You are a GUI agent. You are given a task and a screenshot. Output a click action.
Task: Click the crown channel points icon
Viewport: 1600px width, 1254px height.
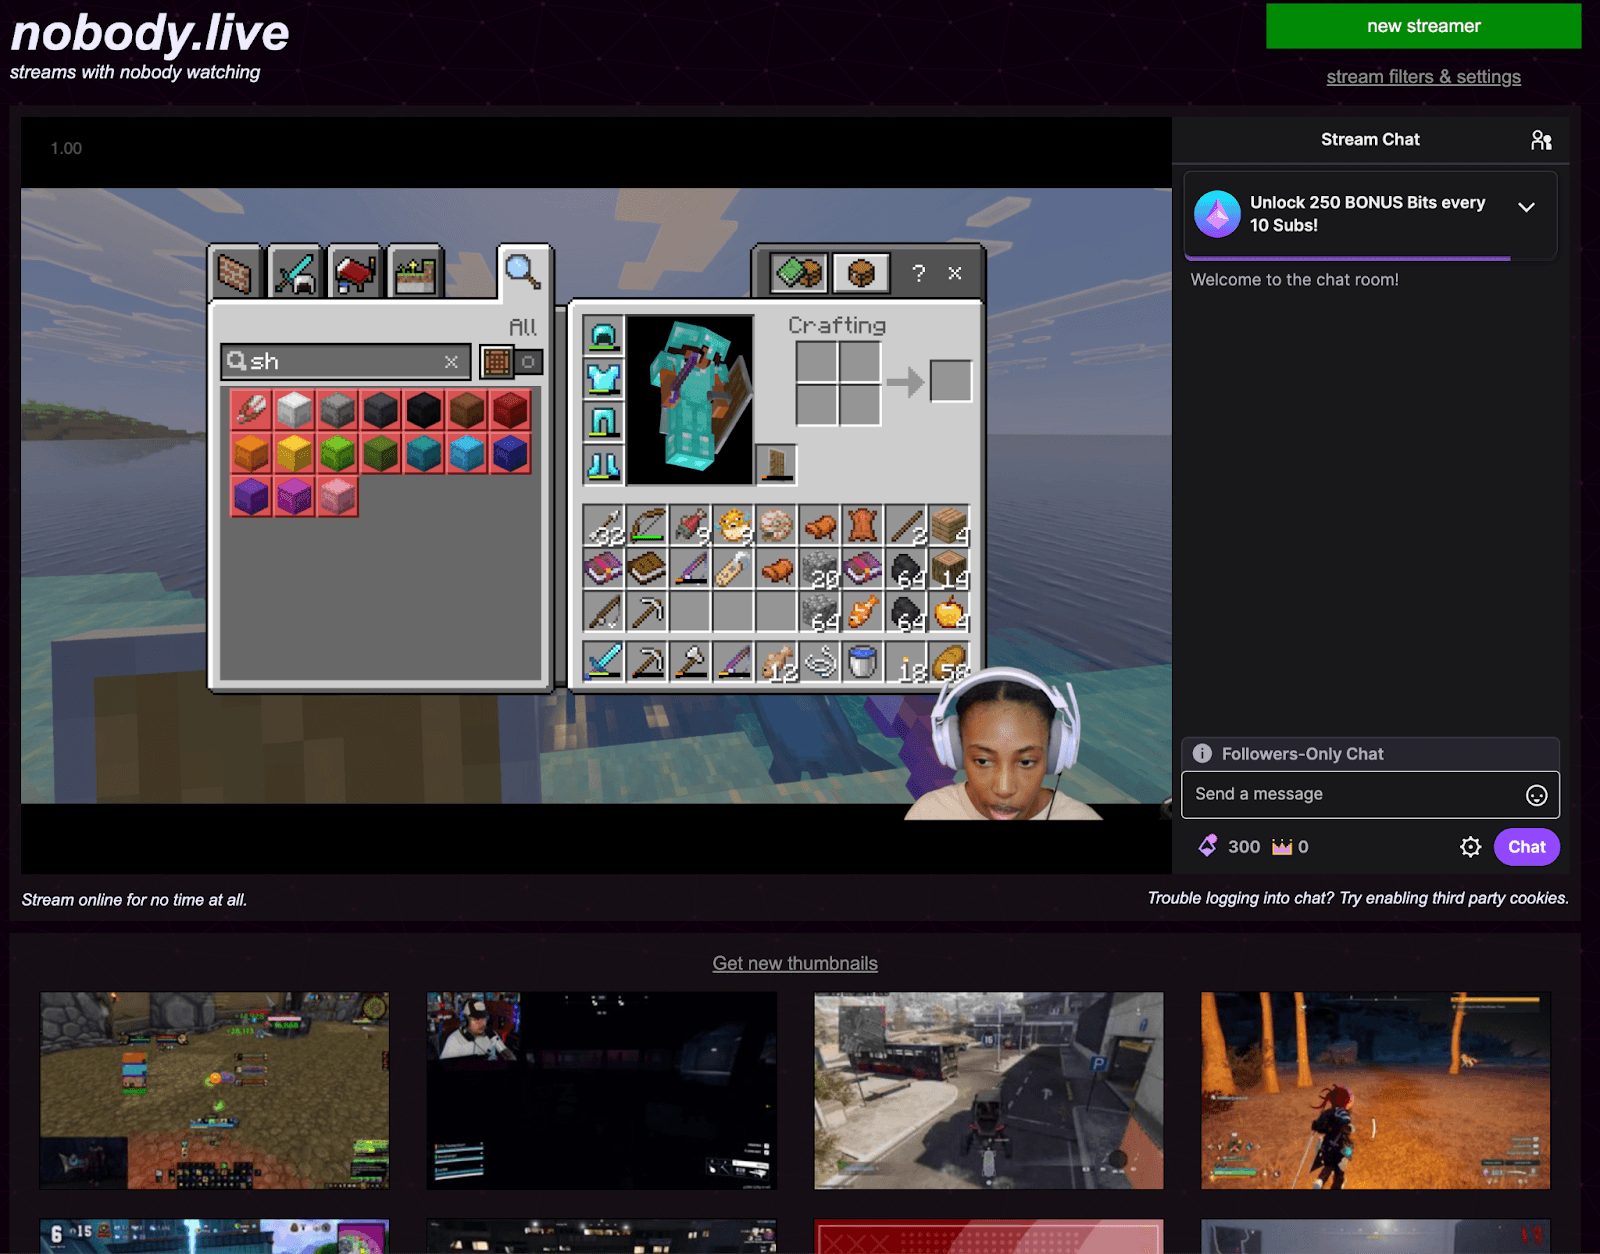(1282, 847)
